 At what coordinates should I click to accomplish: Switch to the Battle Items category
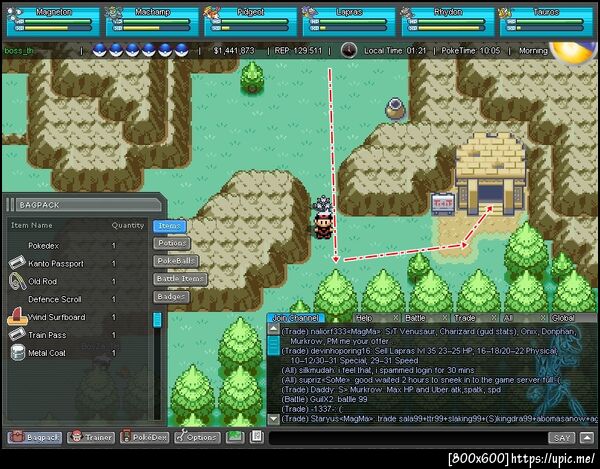180,279
